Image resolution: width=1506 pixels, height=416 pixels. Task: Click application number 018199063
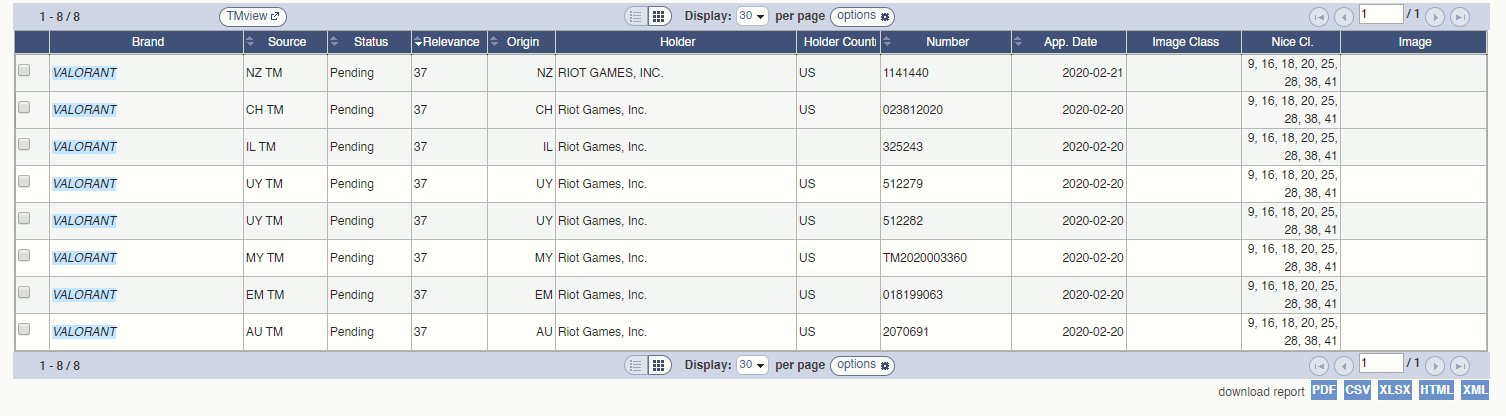913,295
